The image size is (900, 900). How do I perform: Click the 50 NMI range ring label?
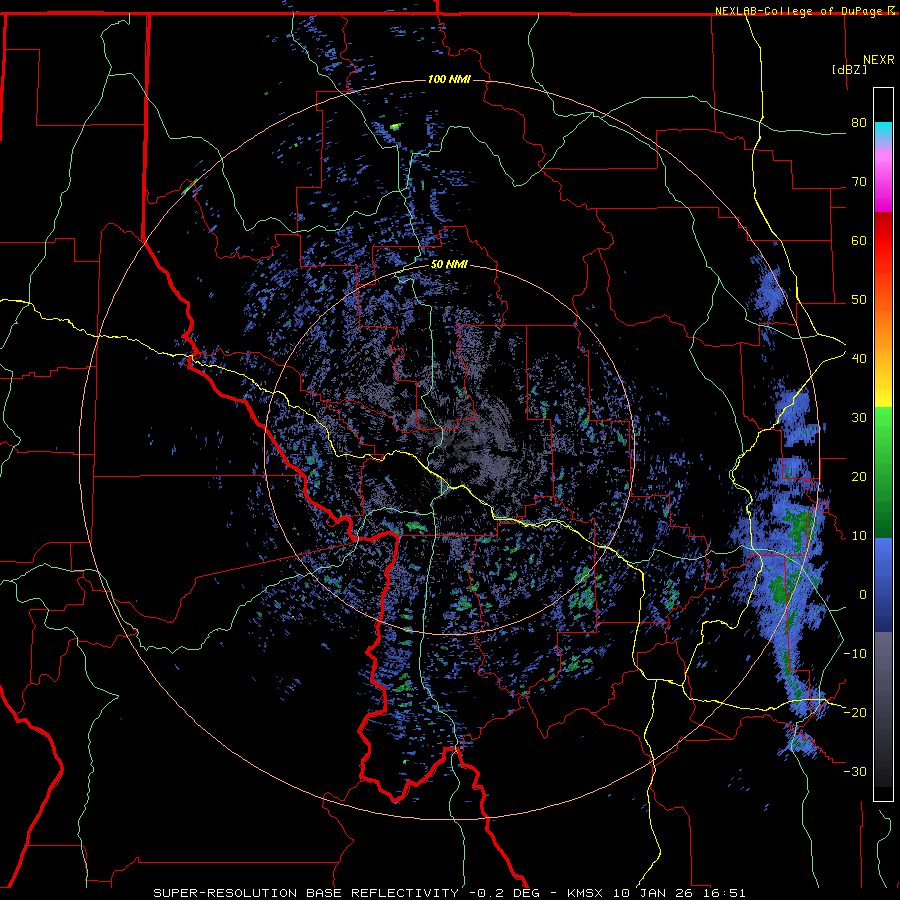tap(449, 265)
